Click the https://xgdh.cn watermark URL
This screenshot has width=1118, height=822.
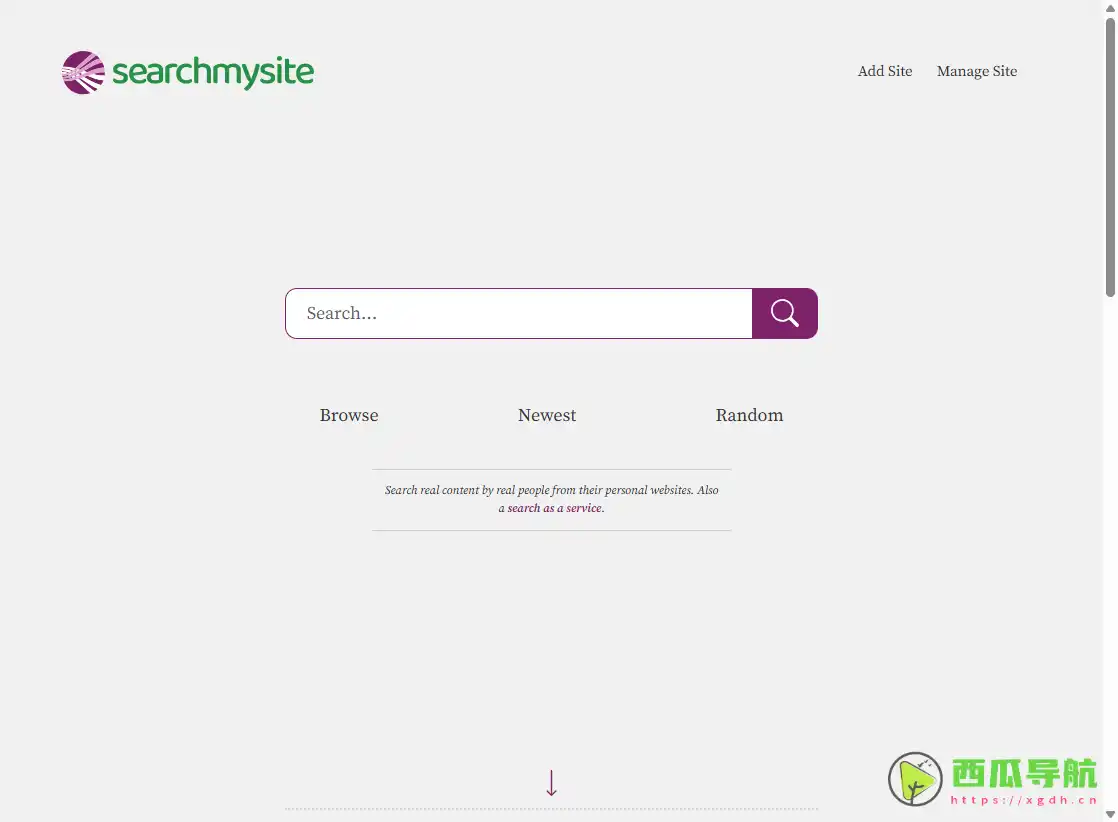coord(1024,800)
